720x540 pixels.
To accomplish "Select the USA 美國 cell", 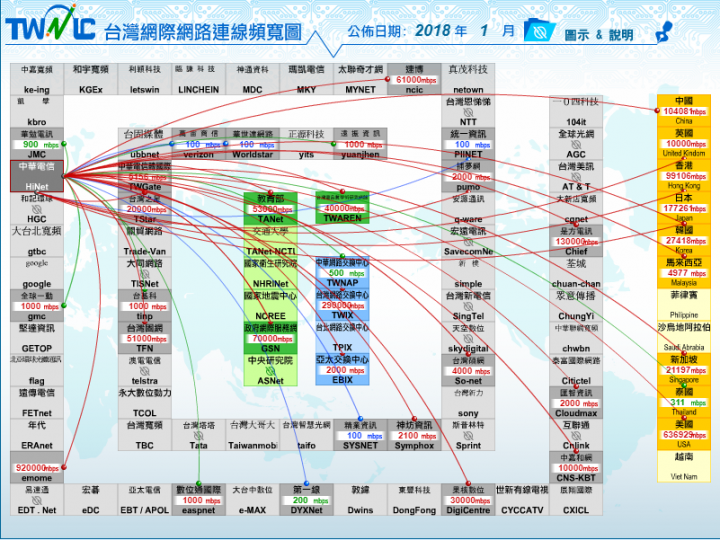I will pos(684,434).
